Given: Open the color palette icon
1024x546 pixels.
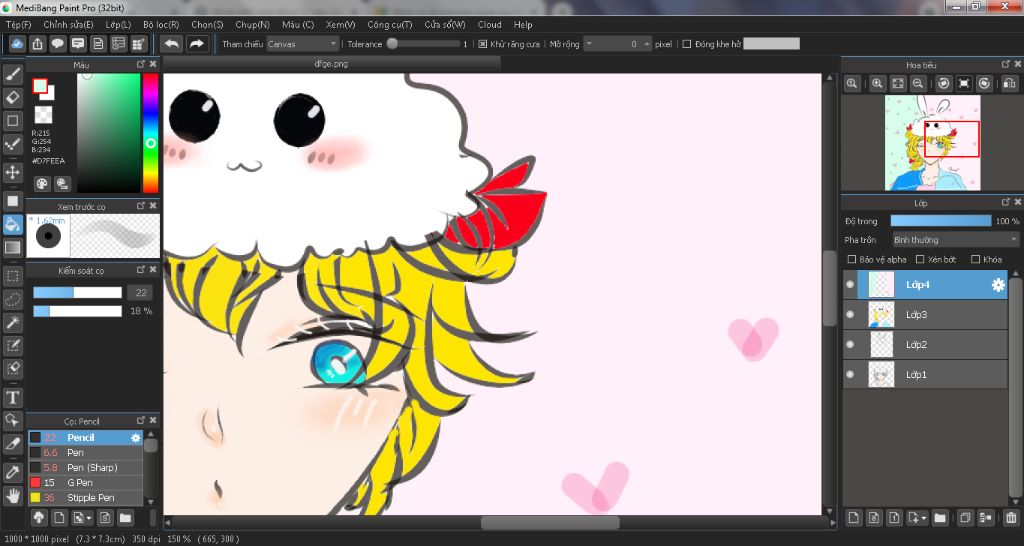Looking at the screenshot, I should pyautogui.click(x=42, y=184).
